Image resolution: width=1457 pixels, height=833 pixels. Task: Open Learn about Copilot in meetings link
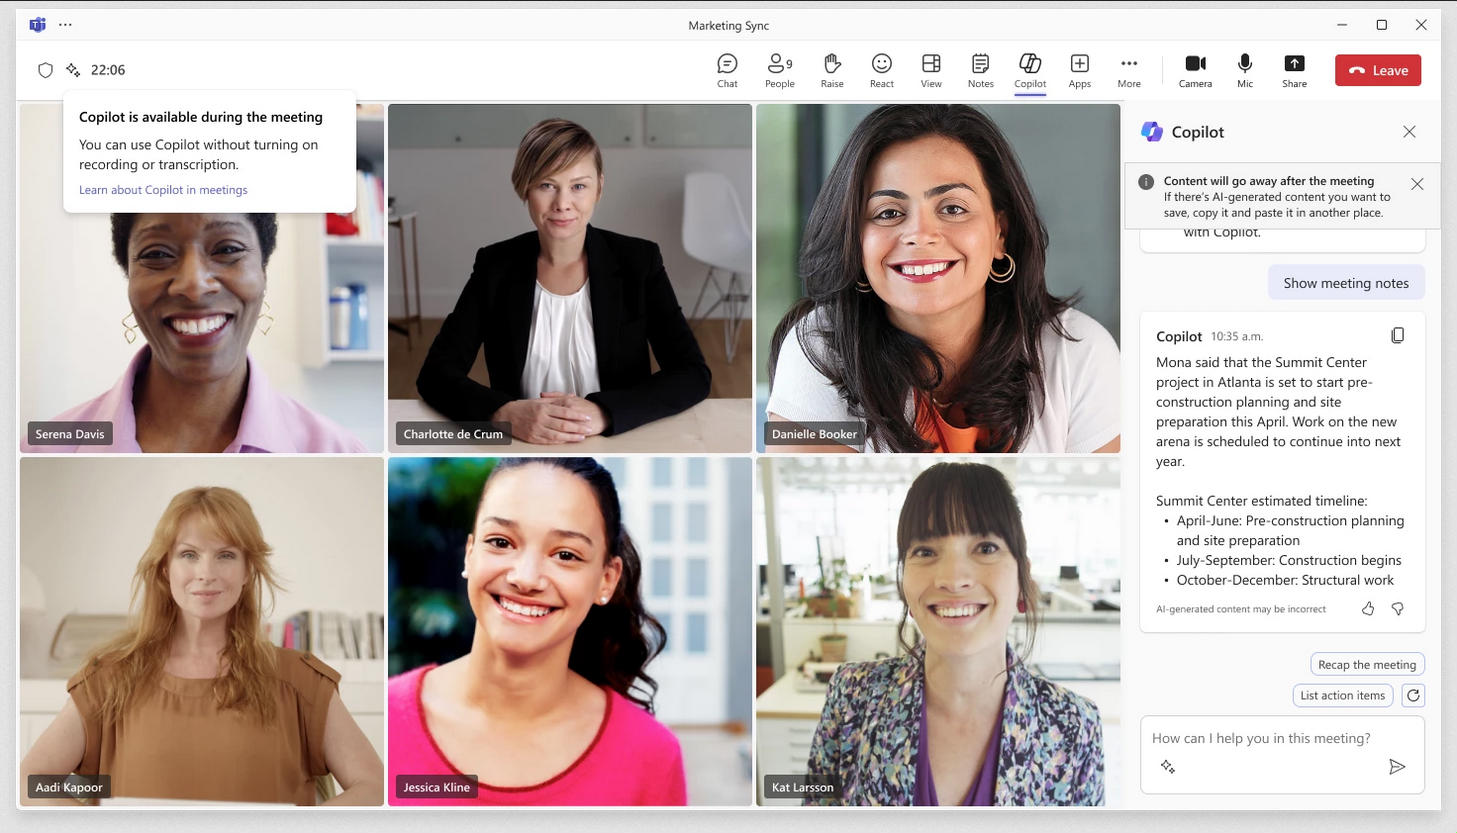tap(163, 190)
